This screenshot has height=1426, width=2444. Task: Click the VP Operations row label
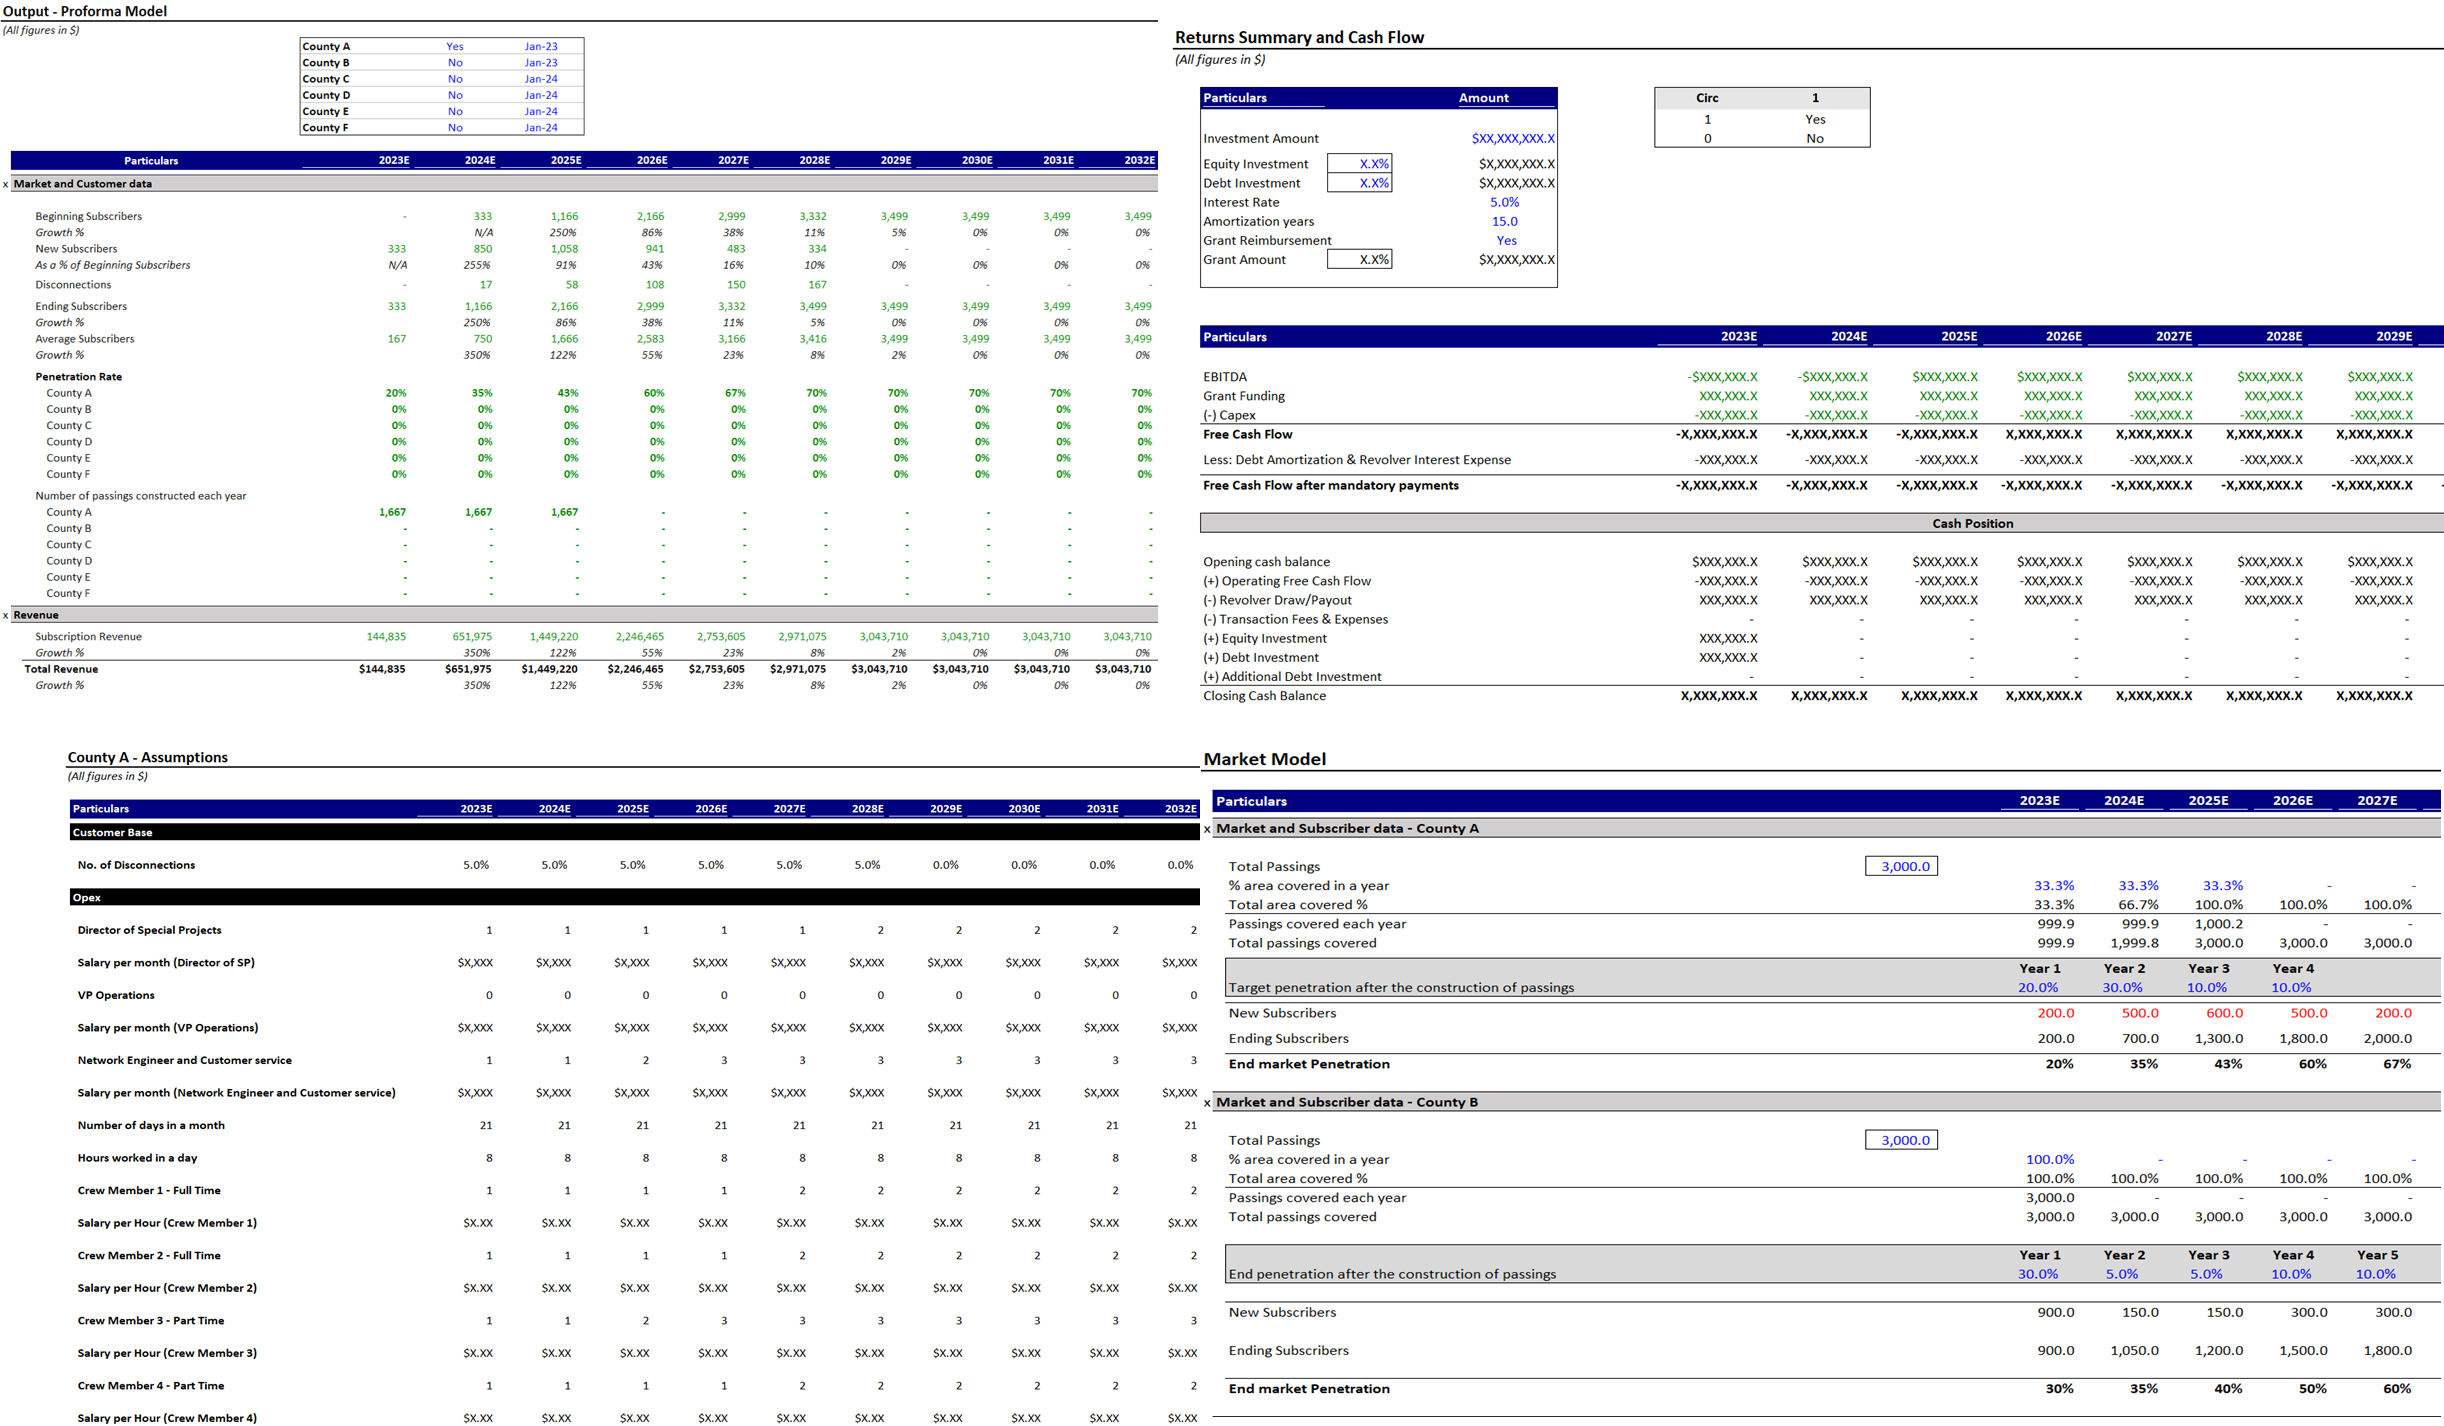116,996
